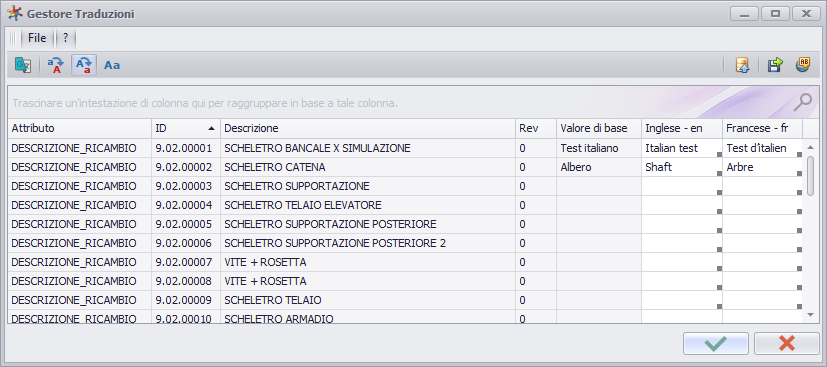Click the Gestore Traduzioni app icon
The width and height of the screenshot is (827, 367).
click(x=15, y=13)
